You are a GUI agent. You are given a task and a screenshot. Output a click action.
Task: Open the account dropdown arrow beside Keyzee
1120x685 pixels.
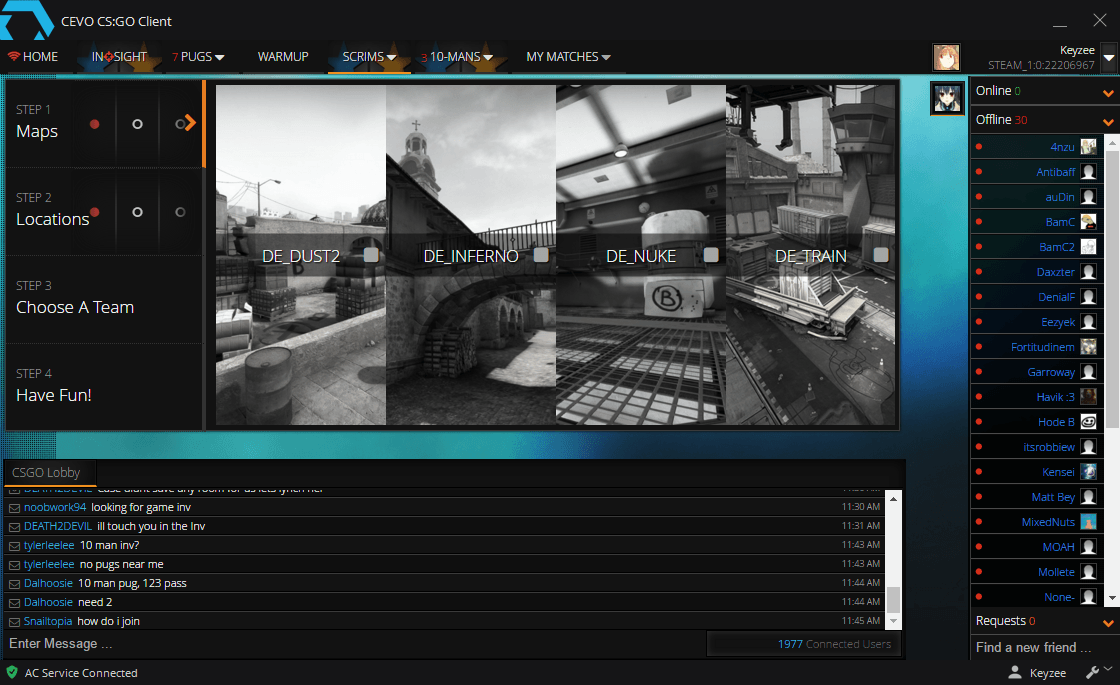[1109, 57]
